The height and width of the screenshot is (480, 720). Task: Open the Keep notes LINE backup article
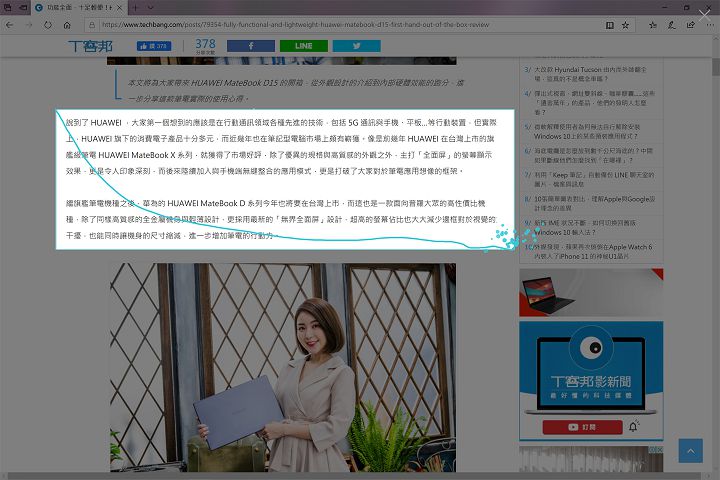[590, 179]
